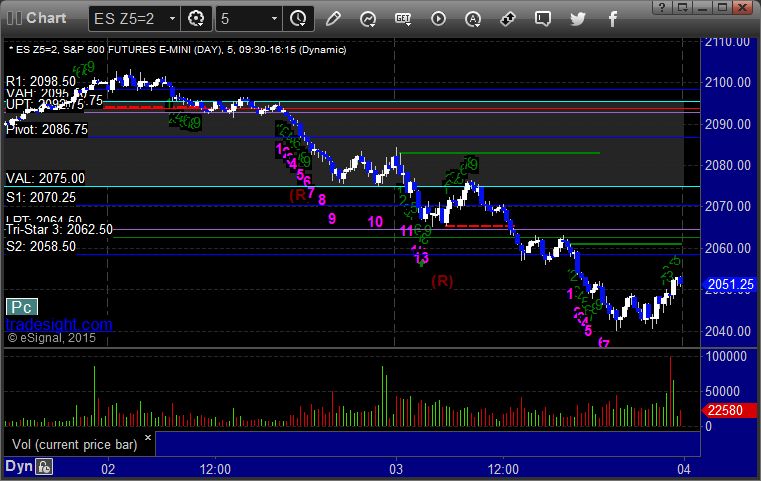761x481 pixels.
Task: Select the Pivot: 2086.75 label
Action: [x=47, y=130]
